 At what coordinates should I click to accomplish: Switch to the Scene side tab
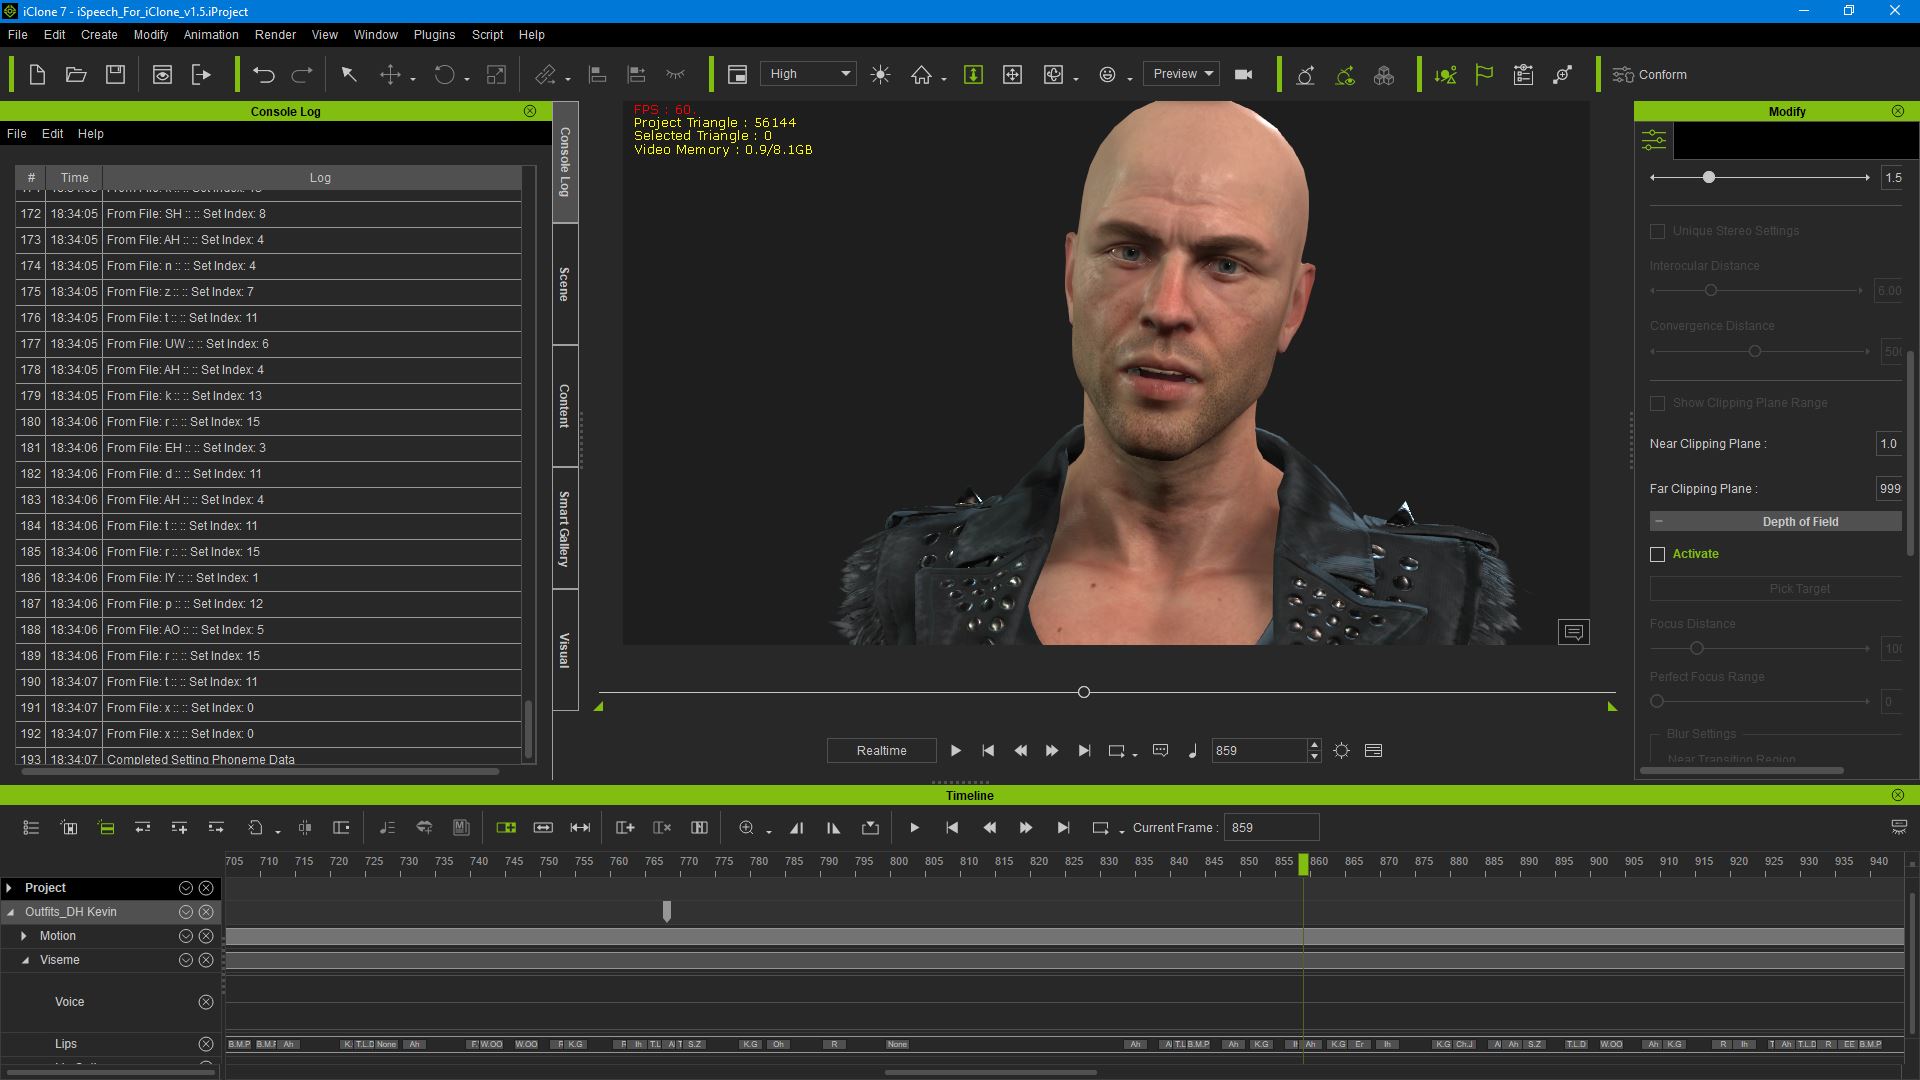565,284
